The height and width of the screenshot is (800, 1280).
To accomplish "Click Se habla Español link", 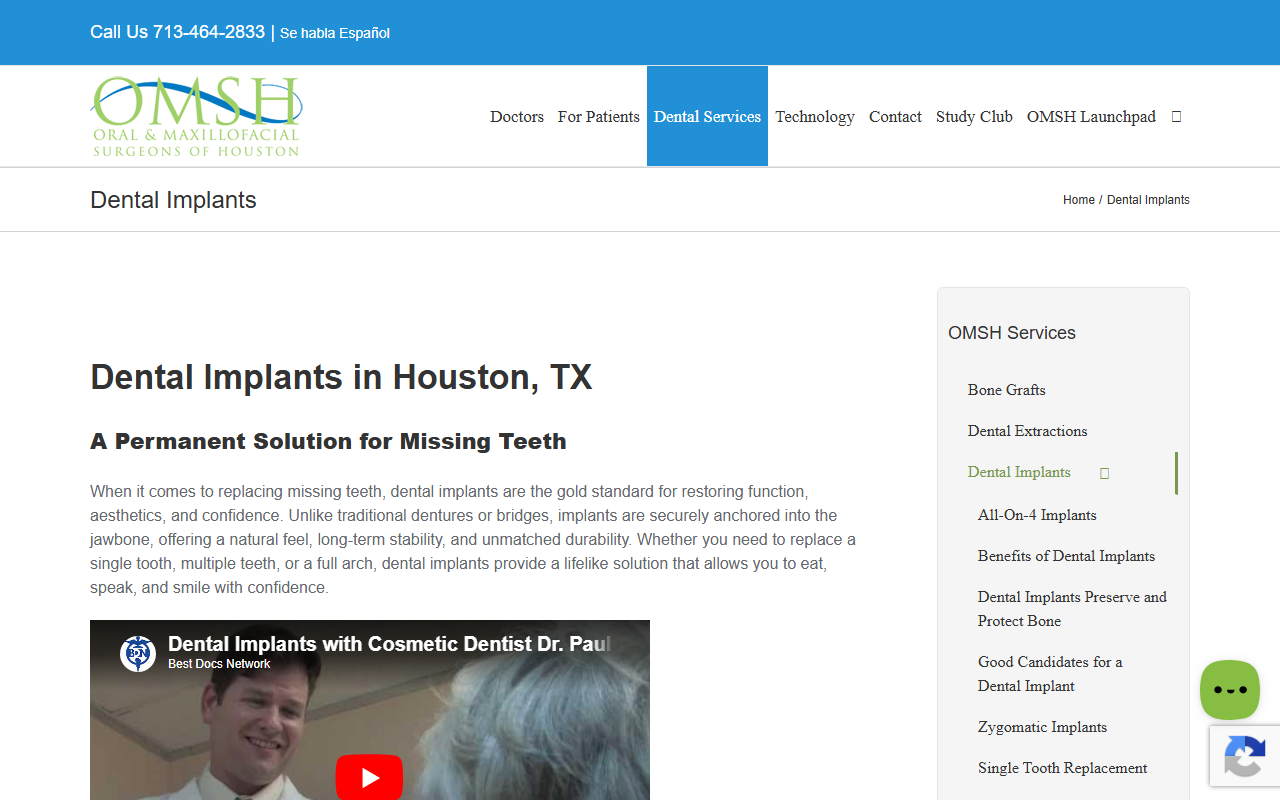I will 335,33.
